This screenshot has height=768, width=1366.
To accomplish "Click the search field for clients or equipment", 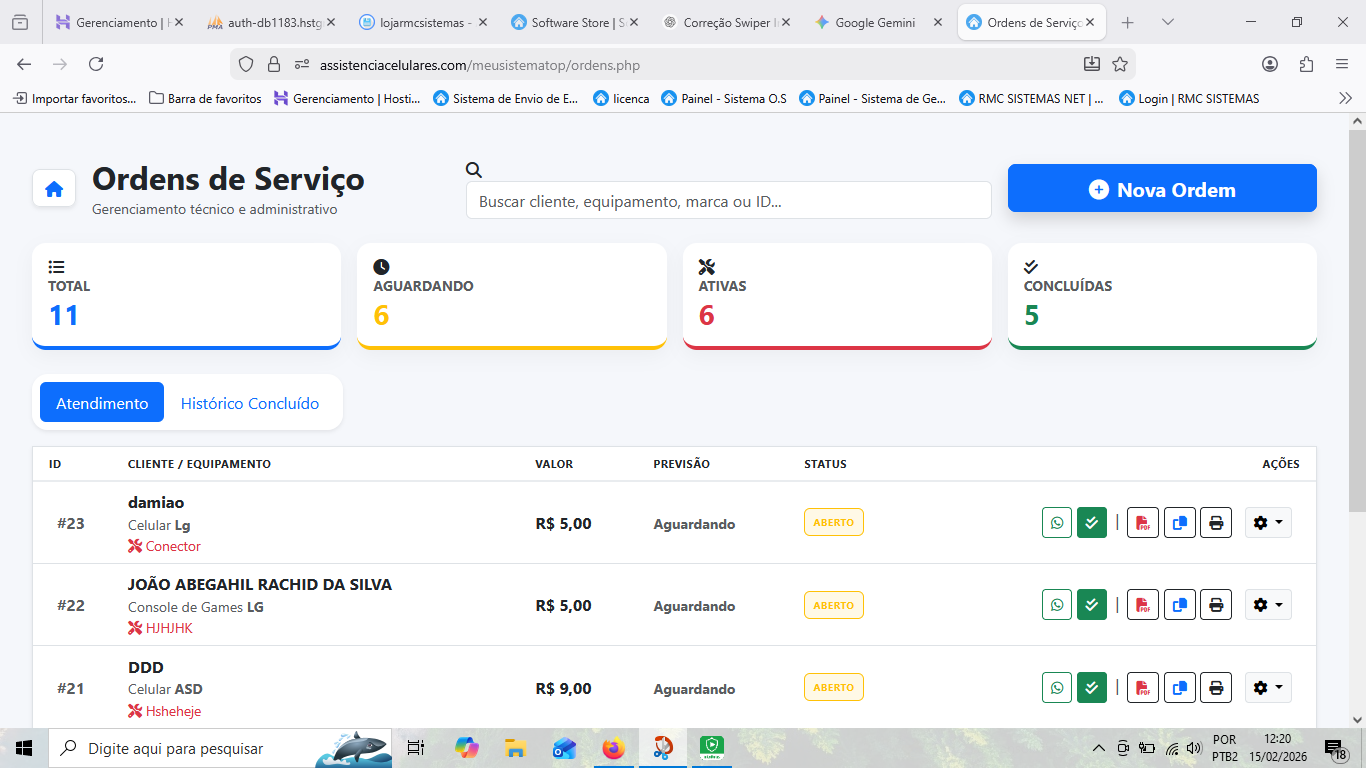I will 728,201.
